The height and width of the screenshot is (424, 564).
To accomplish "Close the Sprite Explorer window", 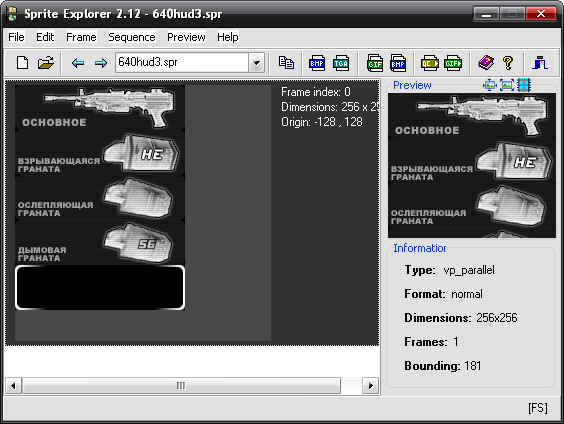I will pyautogui.click(x=541, y=14).
